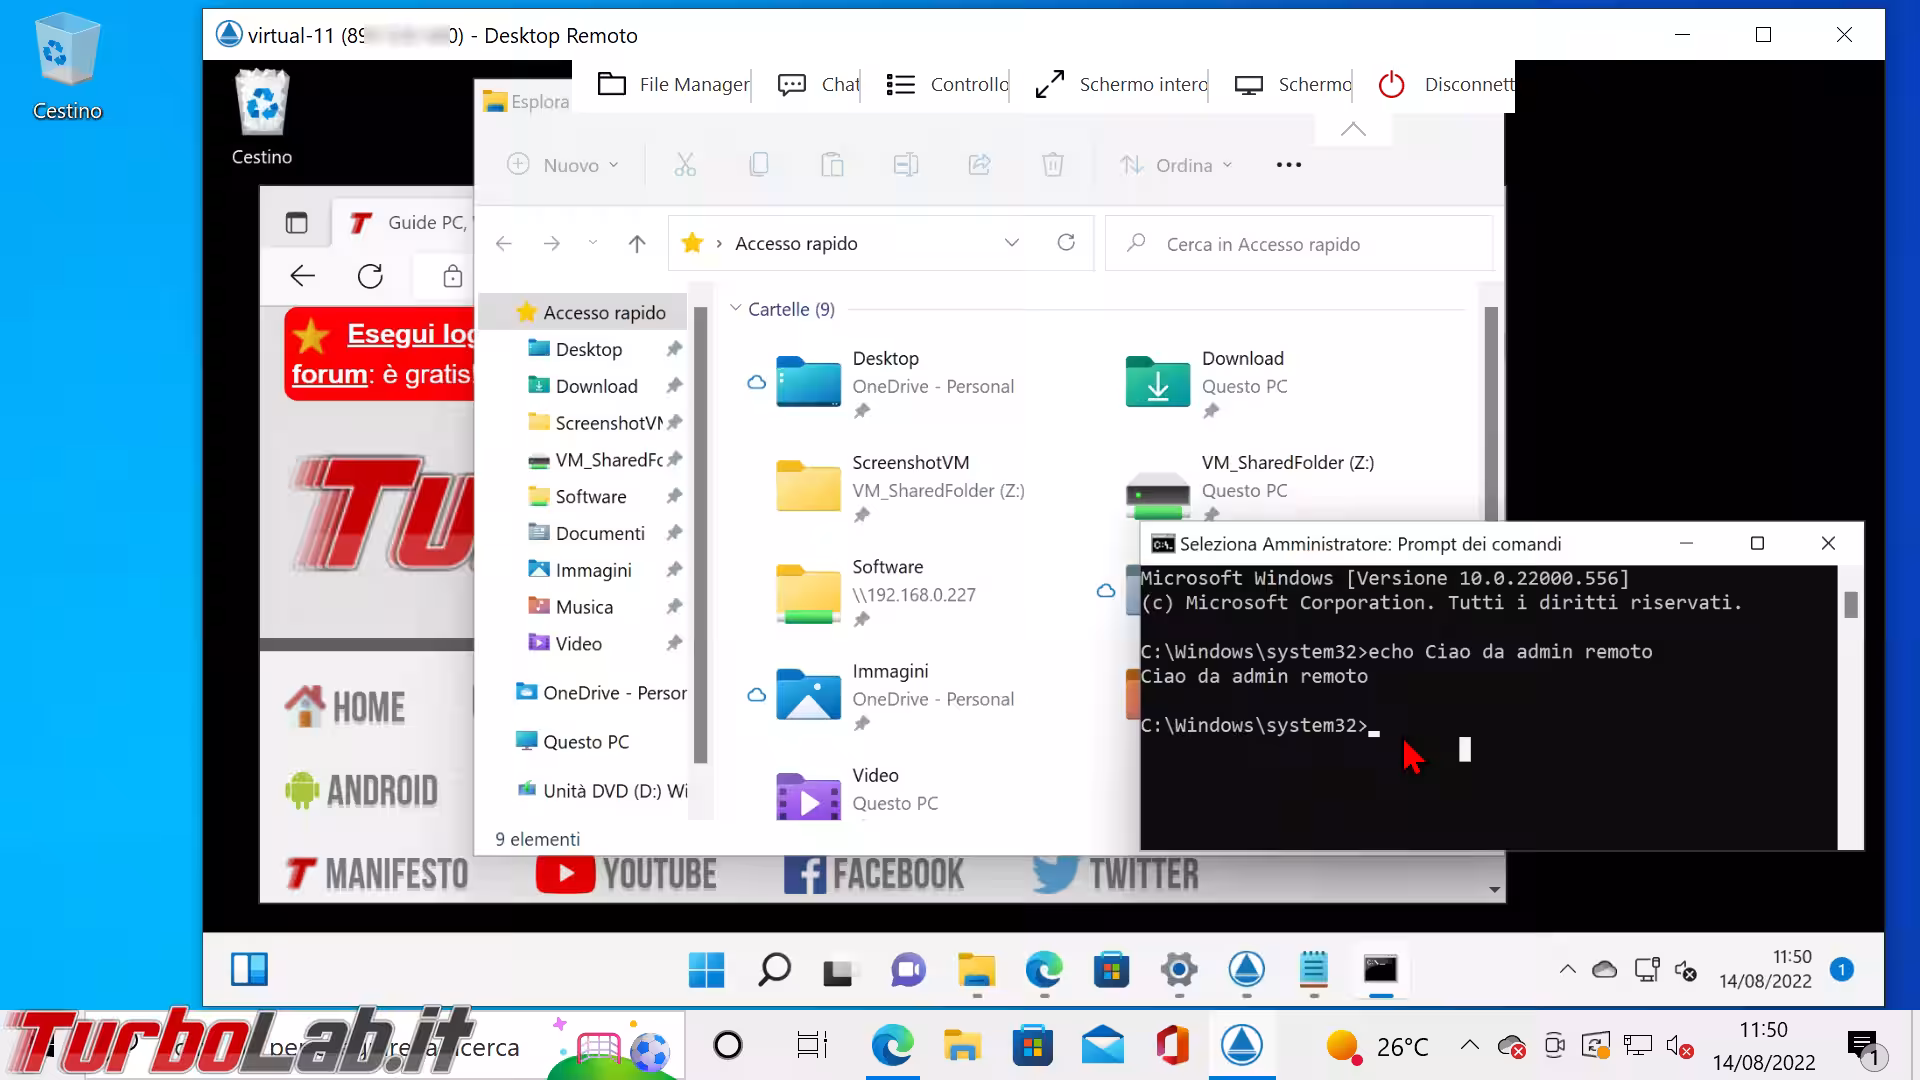This screenshot has height=1080, width=1920.
Task: Select Documenti in navigation pane
Action: pos(599,533)
